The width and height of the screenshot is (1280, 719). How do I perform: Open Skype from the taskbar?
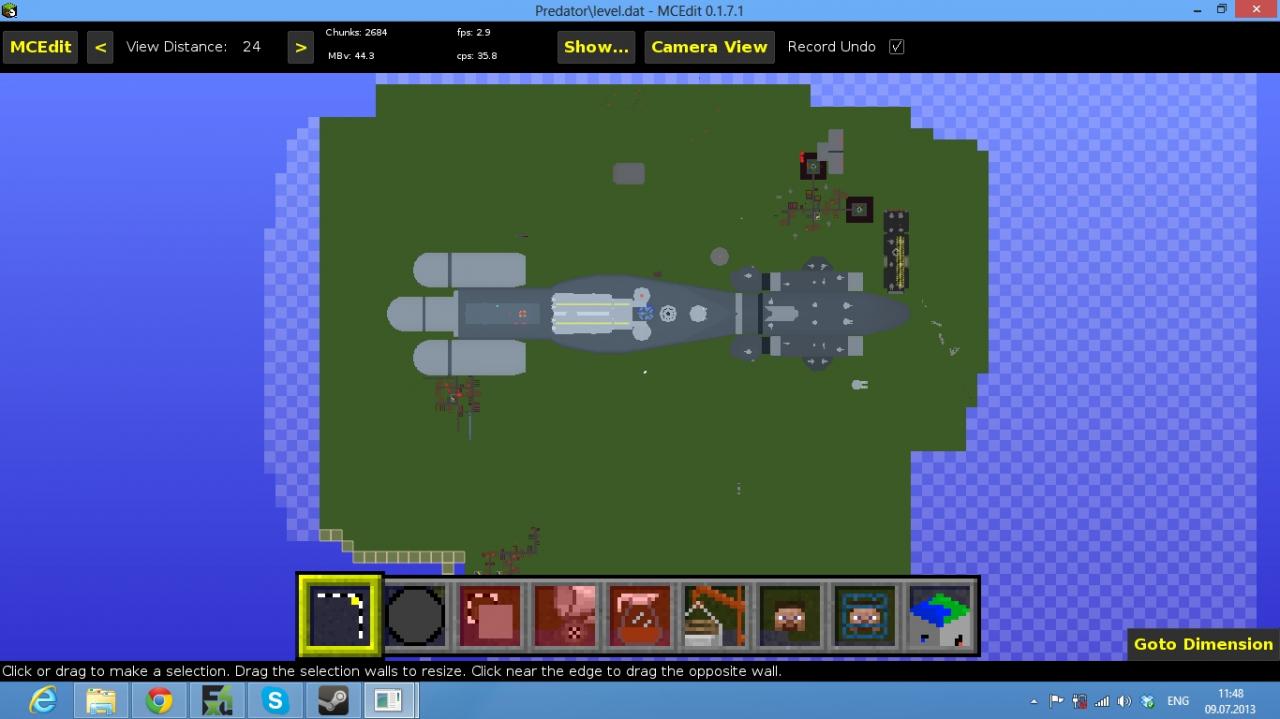[x=275, y=700]
